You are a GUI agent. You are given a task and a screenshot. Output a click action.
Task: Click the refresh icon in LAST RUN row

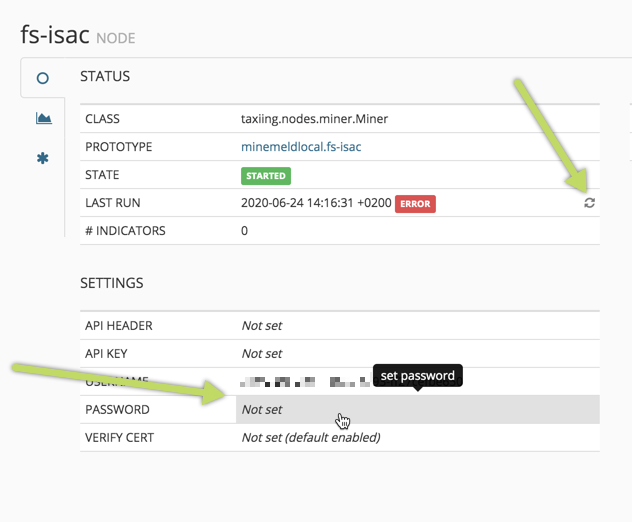pyautogui.click(x=590, y=203)
